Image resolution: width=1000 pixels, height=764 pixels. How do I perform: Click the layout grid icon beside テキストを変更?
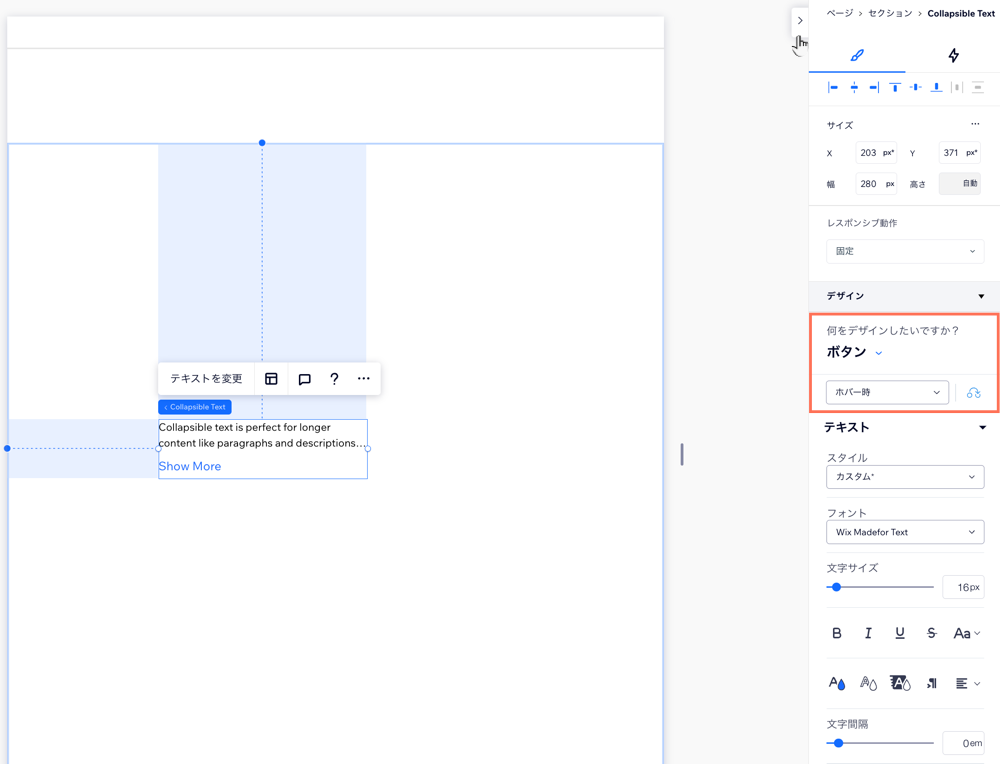coord(271,378)
